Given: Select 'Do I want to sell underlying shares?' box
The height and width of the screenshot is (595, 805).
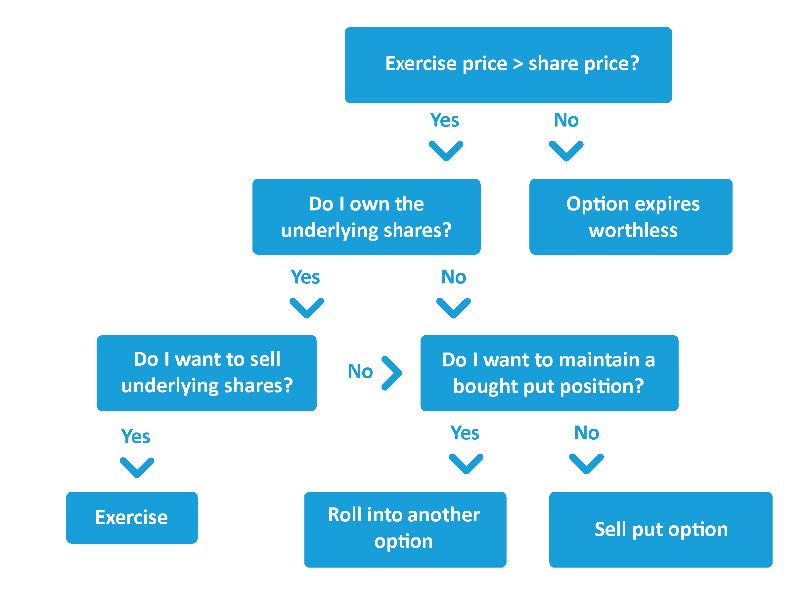Looking at the screenshot, I should coord(207,372).
